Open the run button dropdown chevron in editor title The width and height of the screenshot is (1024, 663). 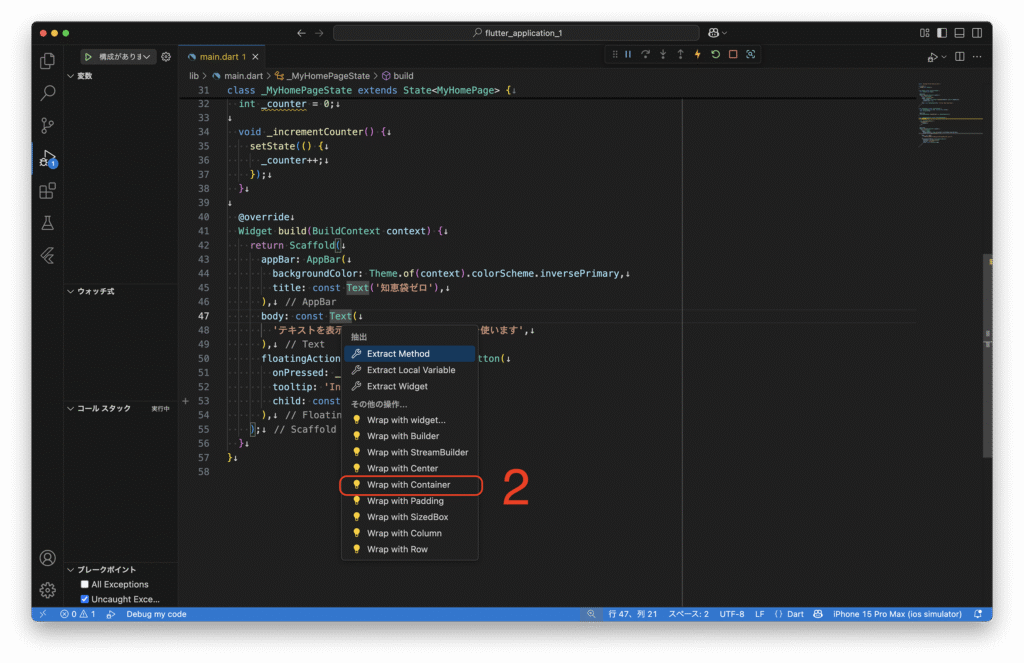coord(944,57)
